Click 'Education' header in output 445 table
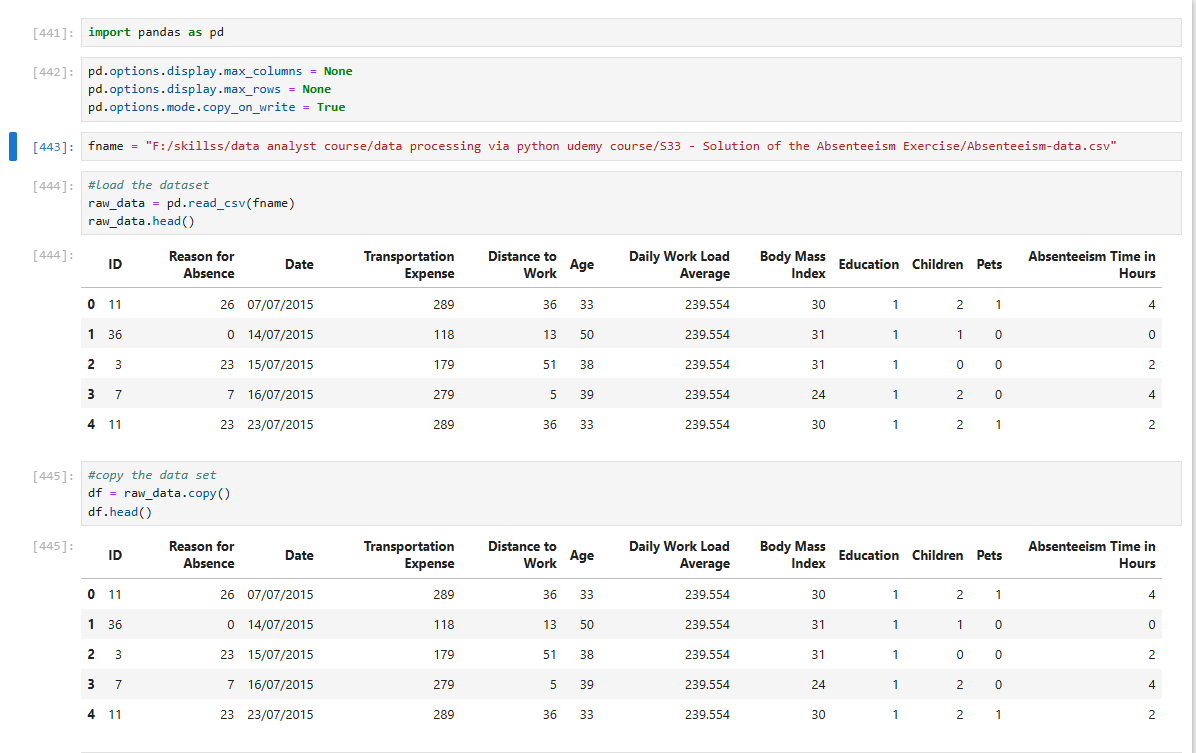1196x753 pixels. (869, 555)
